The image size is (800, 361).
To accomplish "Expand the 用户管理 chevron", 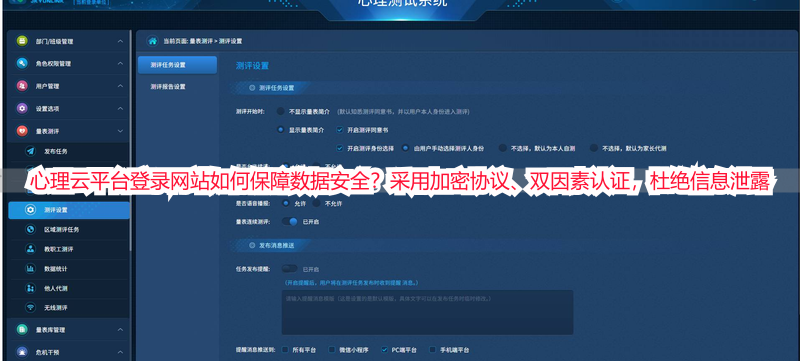I will coord(120,86).
